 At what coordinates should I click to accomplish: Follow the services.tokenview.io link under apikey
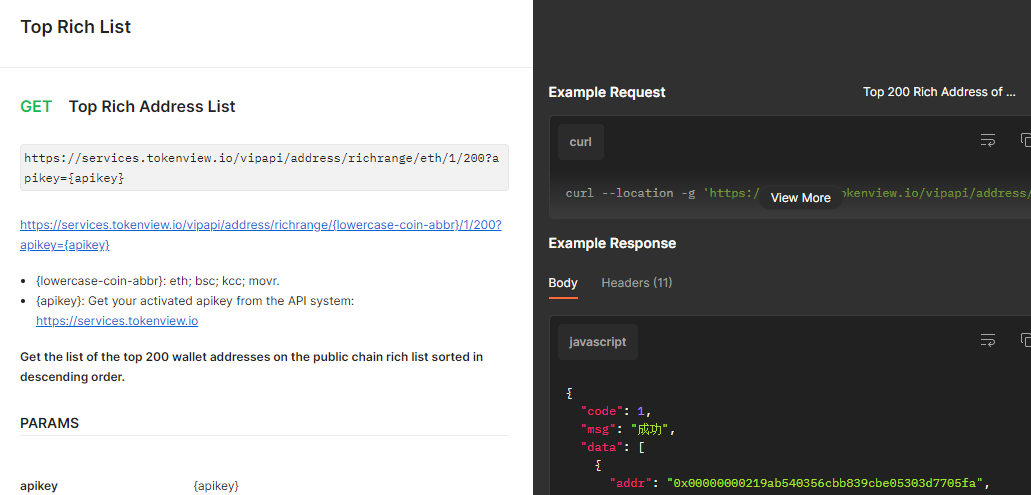tap(117, 321)
